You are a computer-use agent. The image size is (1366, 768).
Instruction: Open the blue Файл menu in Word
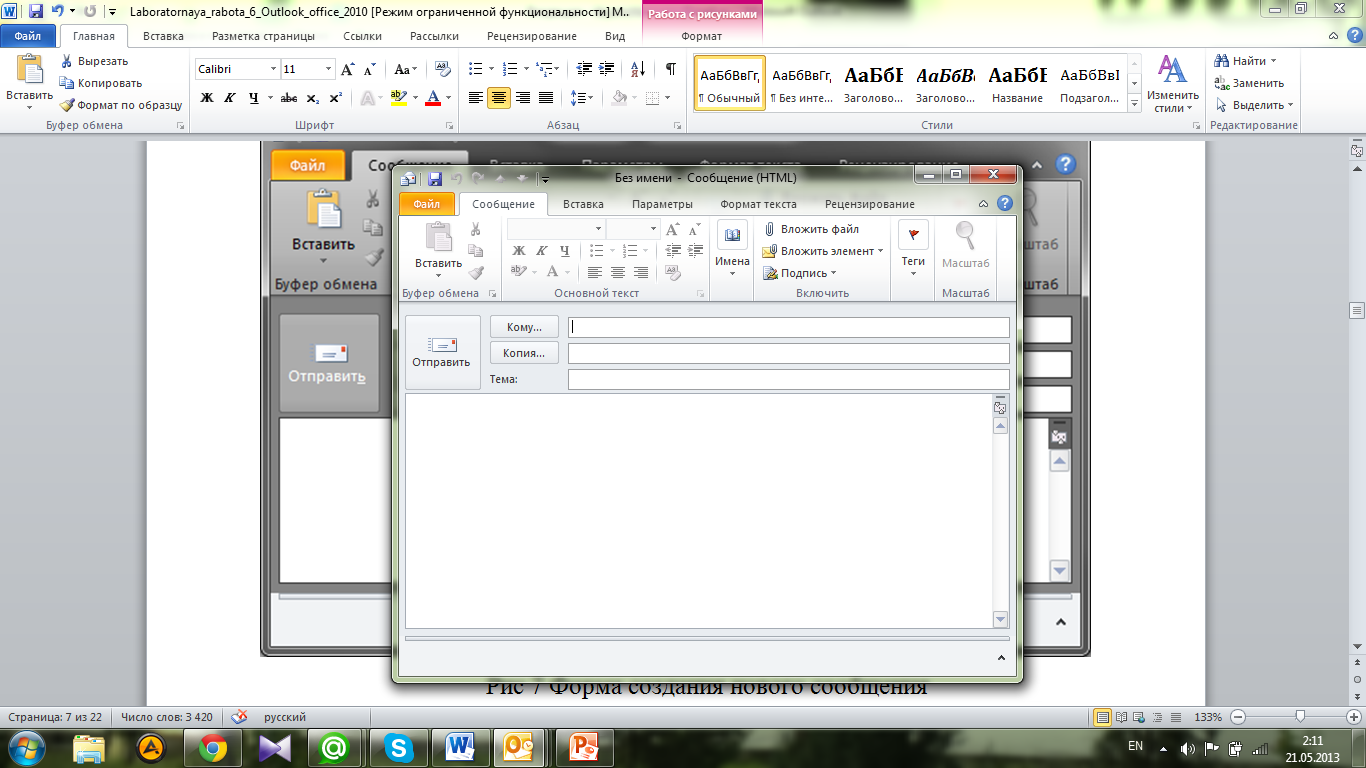(28, 36)
